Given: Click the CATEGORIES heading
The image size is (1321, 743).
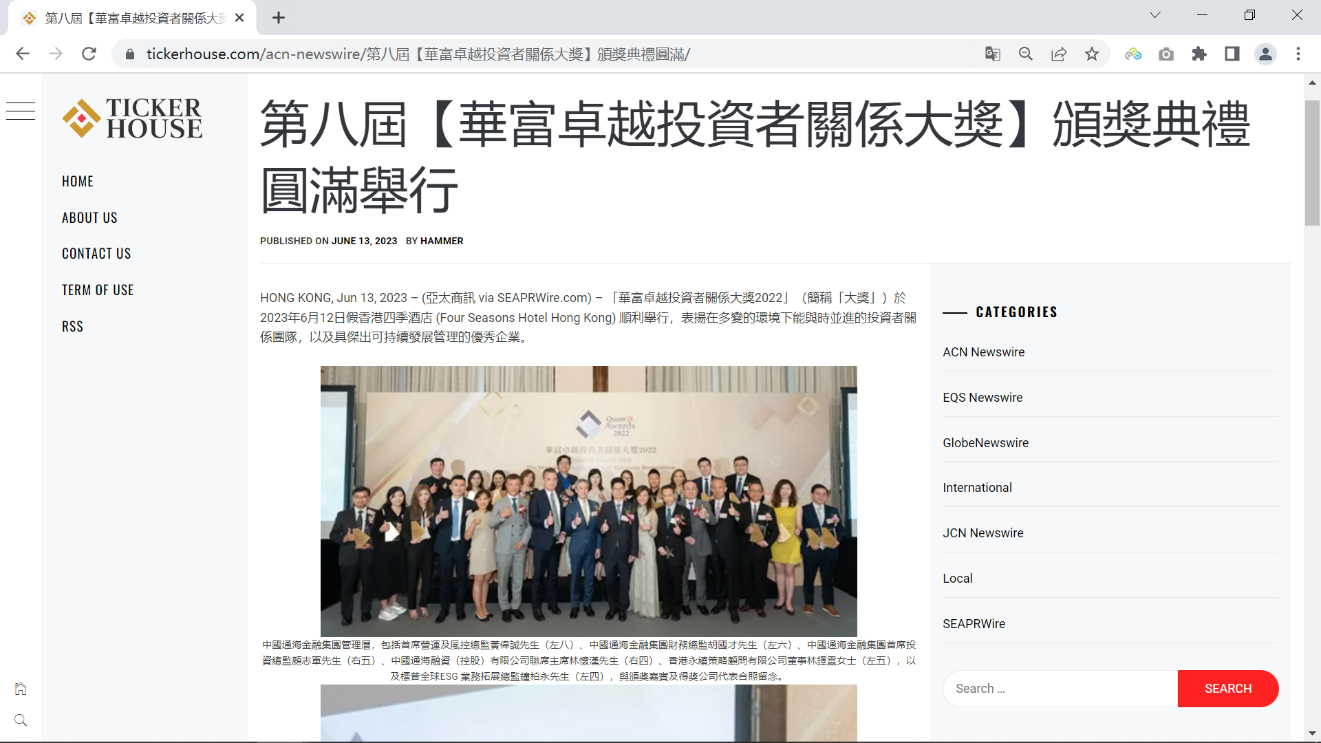Looking at the screenshot, I should [x=1017, y=312].
